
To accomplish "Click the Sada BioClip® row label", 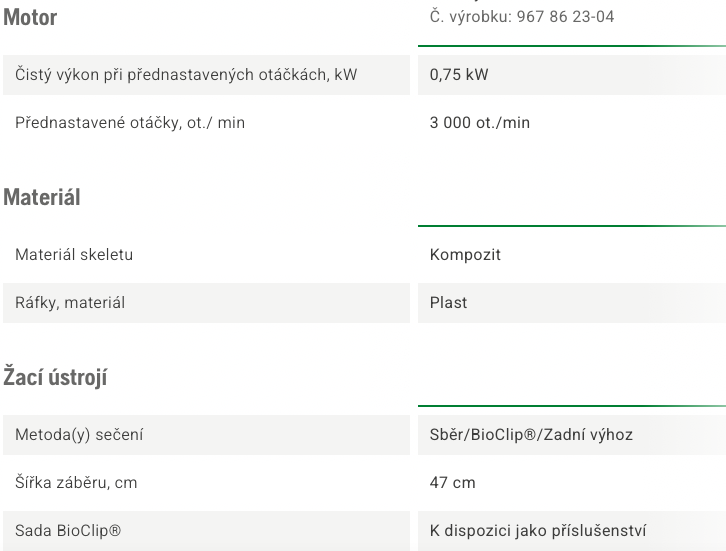I will (68, 531).
